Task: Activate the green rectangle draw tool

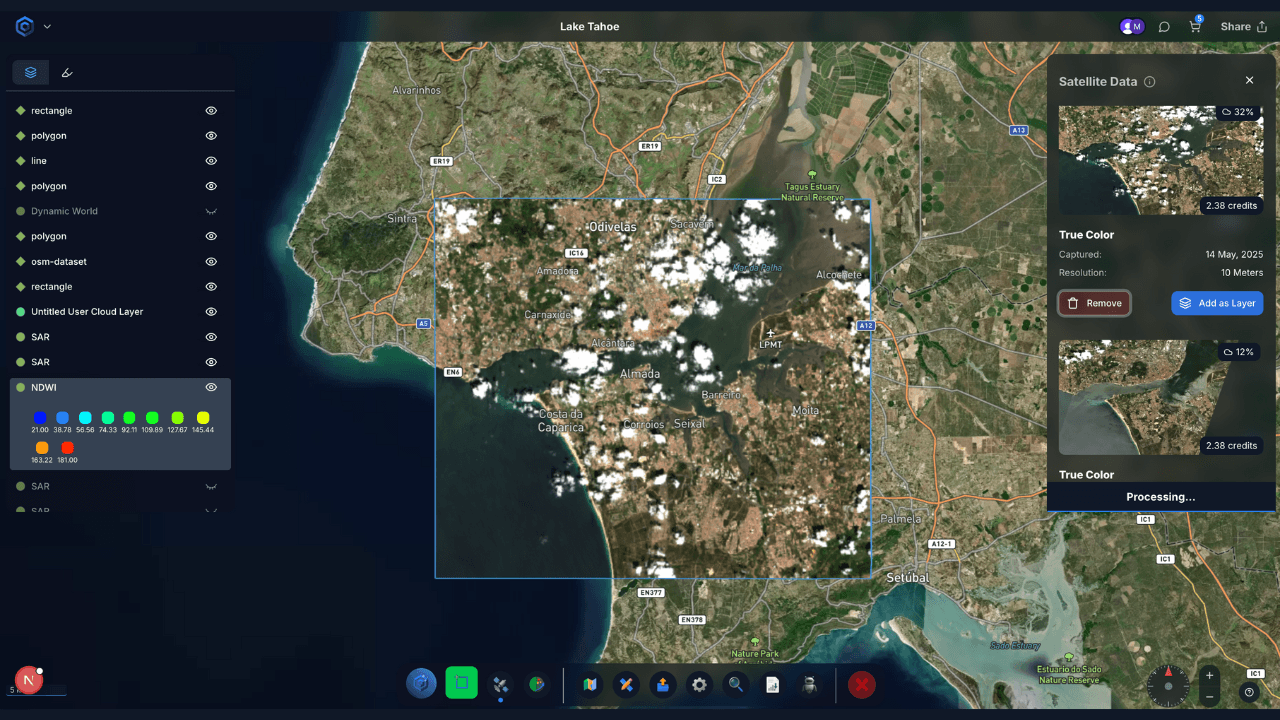Action: (461, 683)
